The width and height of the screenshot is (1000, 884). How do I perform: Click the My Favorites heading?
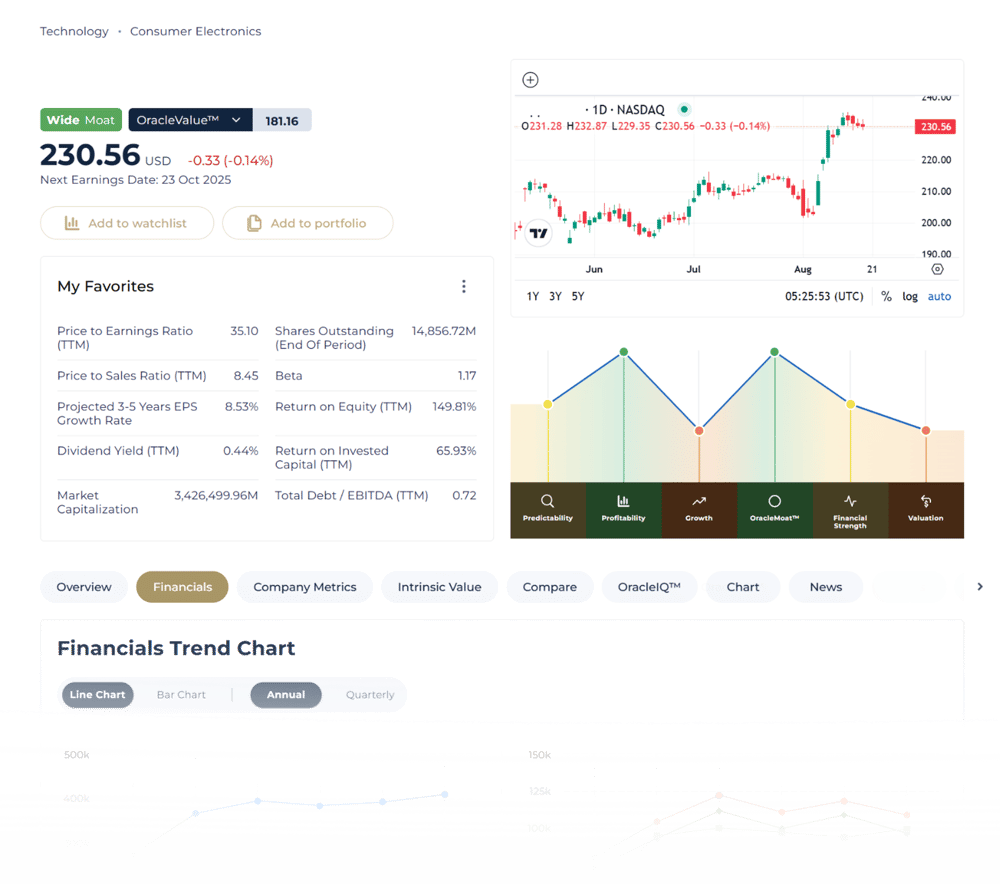[x=106, y=286]
